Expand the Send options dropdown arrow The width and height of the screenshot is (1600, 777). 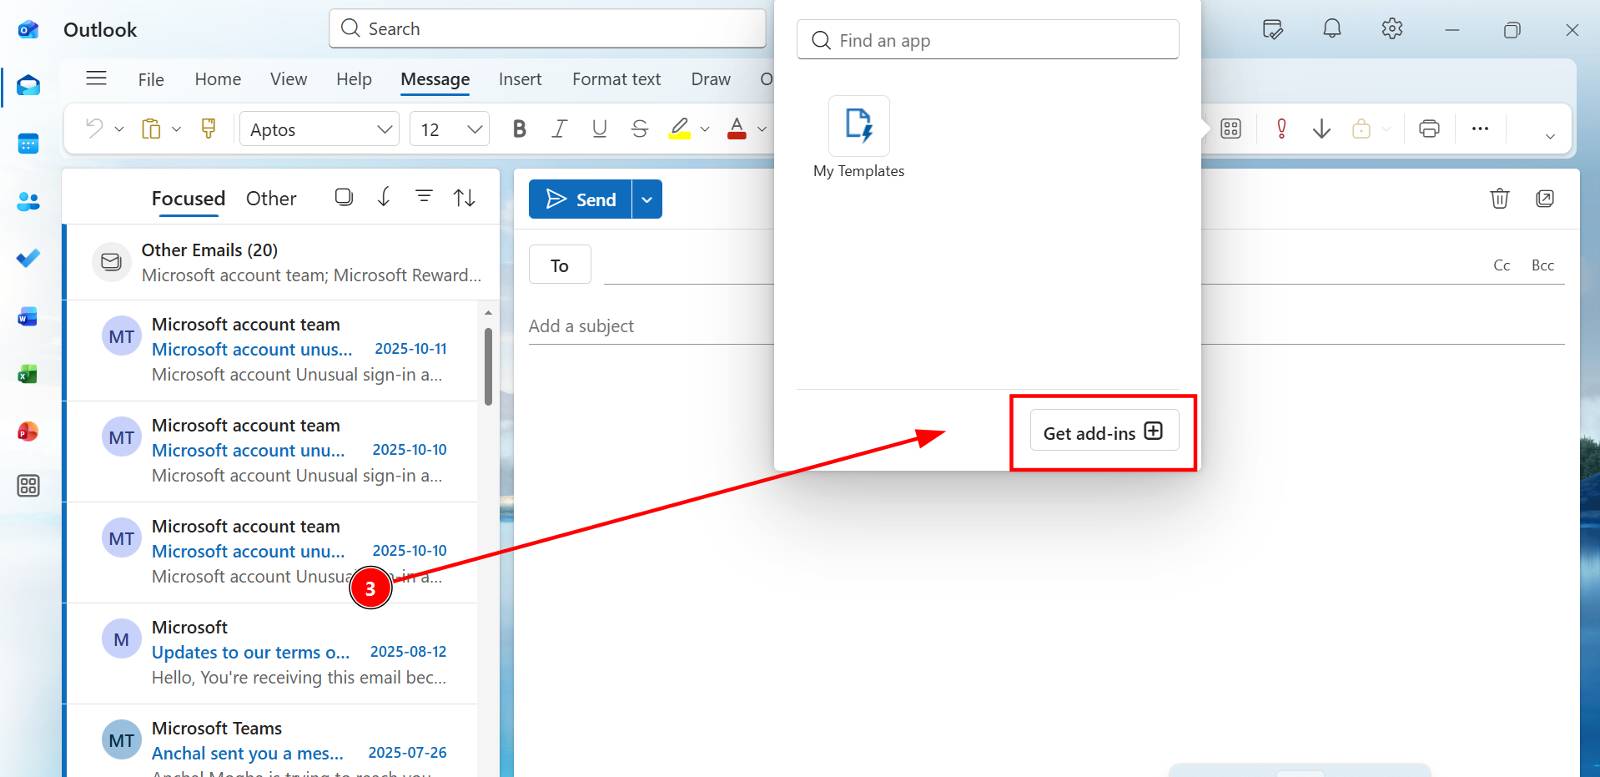pos(647,200)
